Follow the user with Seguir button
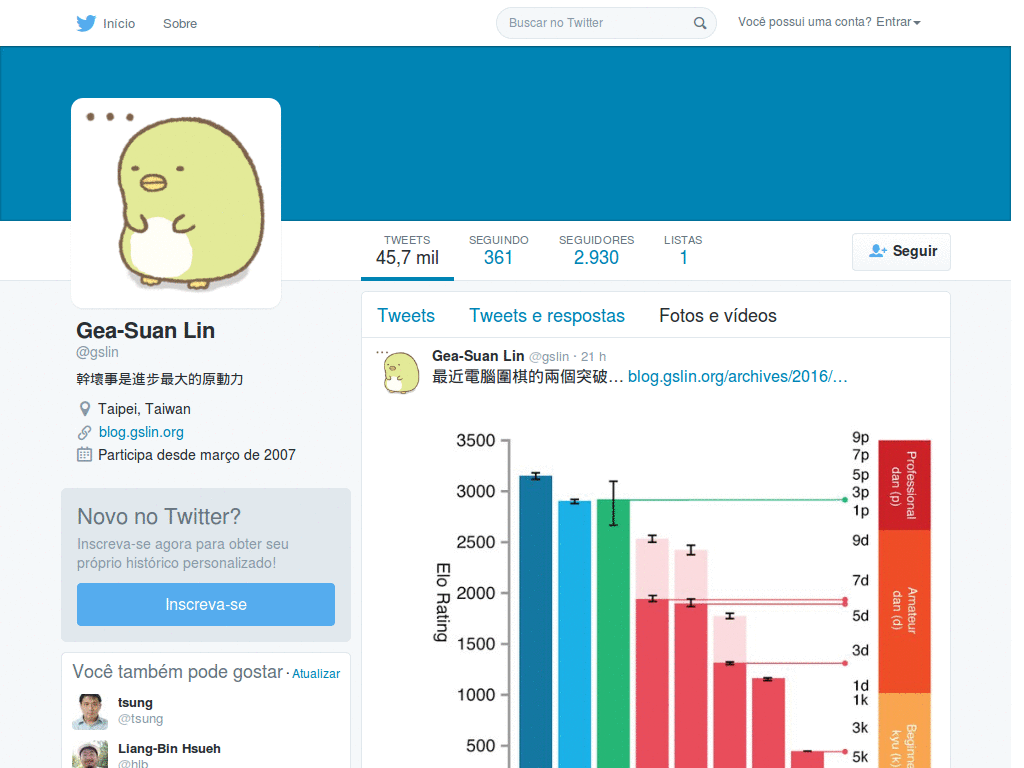Screen dimensions: 1024x768 [901, 251]
